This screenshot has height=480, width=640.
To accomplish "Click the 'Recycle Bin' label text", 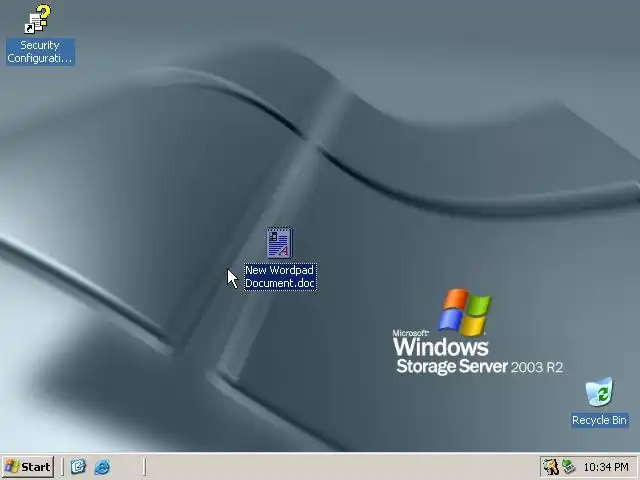I will pos(599,420).
